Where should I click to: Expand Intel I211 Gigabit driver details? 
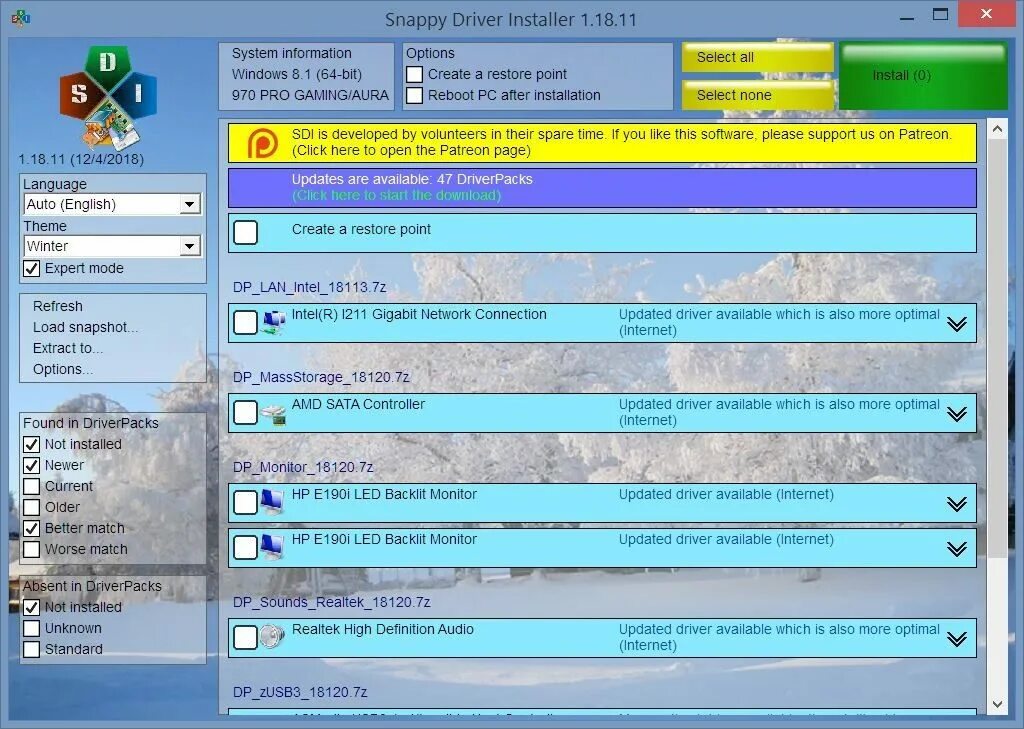tap(957, 324)
